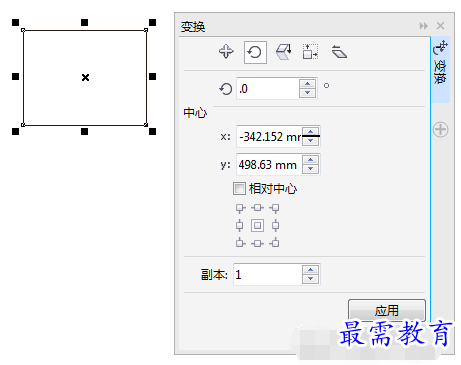
Task: Select middle-right anchor point
Action: tap(275, 226)
